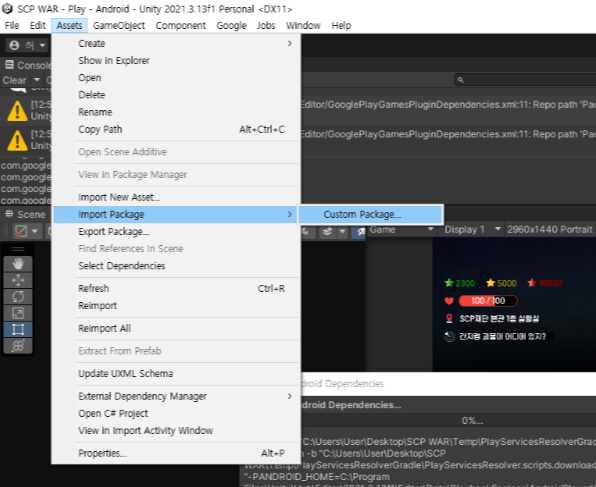
Task: Choose Delete in Assets menu
Action: [176, 95]
